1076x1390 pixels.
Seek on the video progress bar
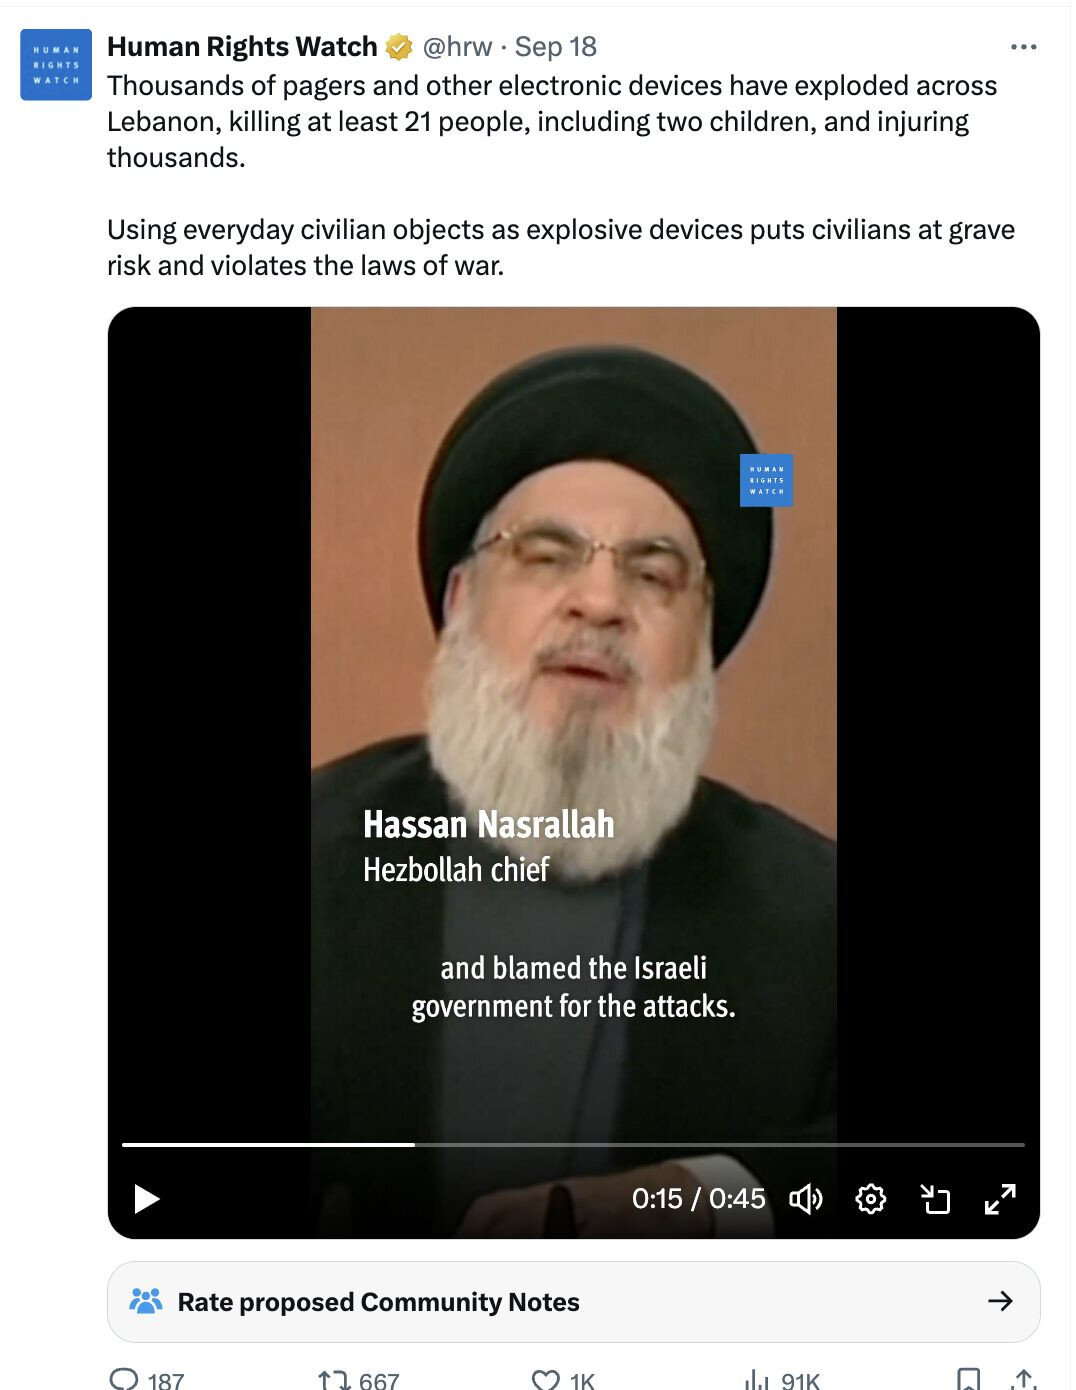(573, 1144)
